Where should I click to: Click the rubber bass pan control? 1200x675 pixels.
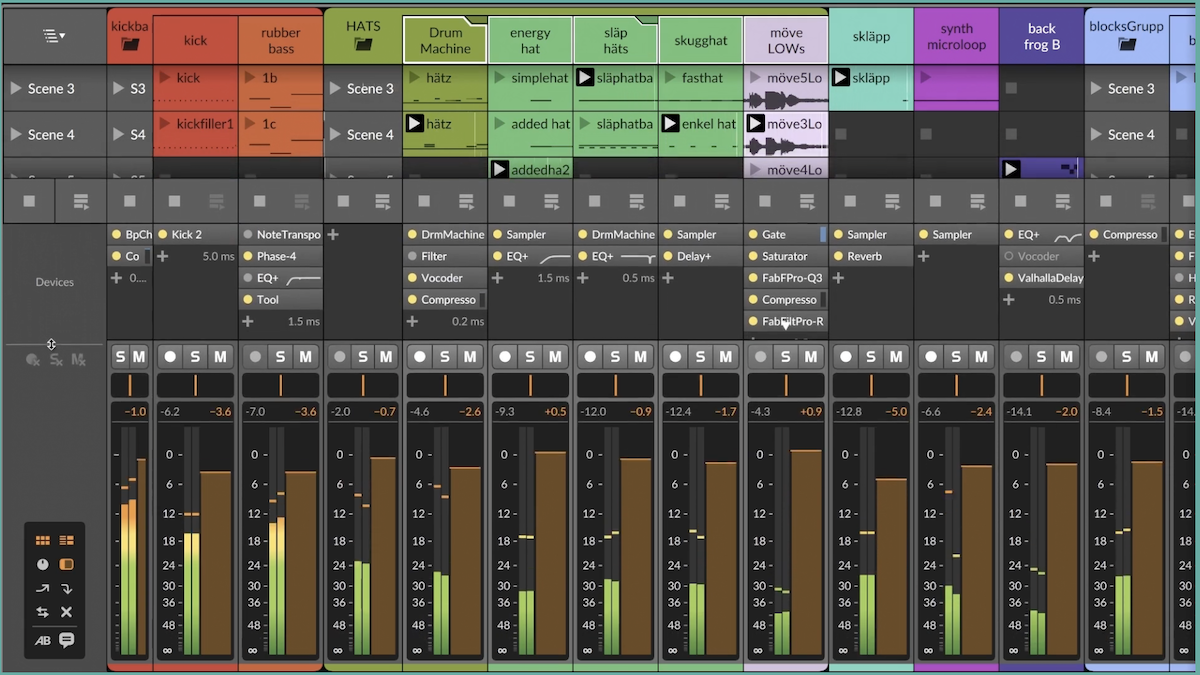click(281, 386)
